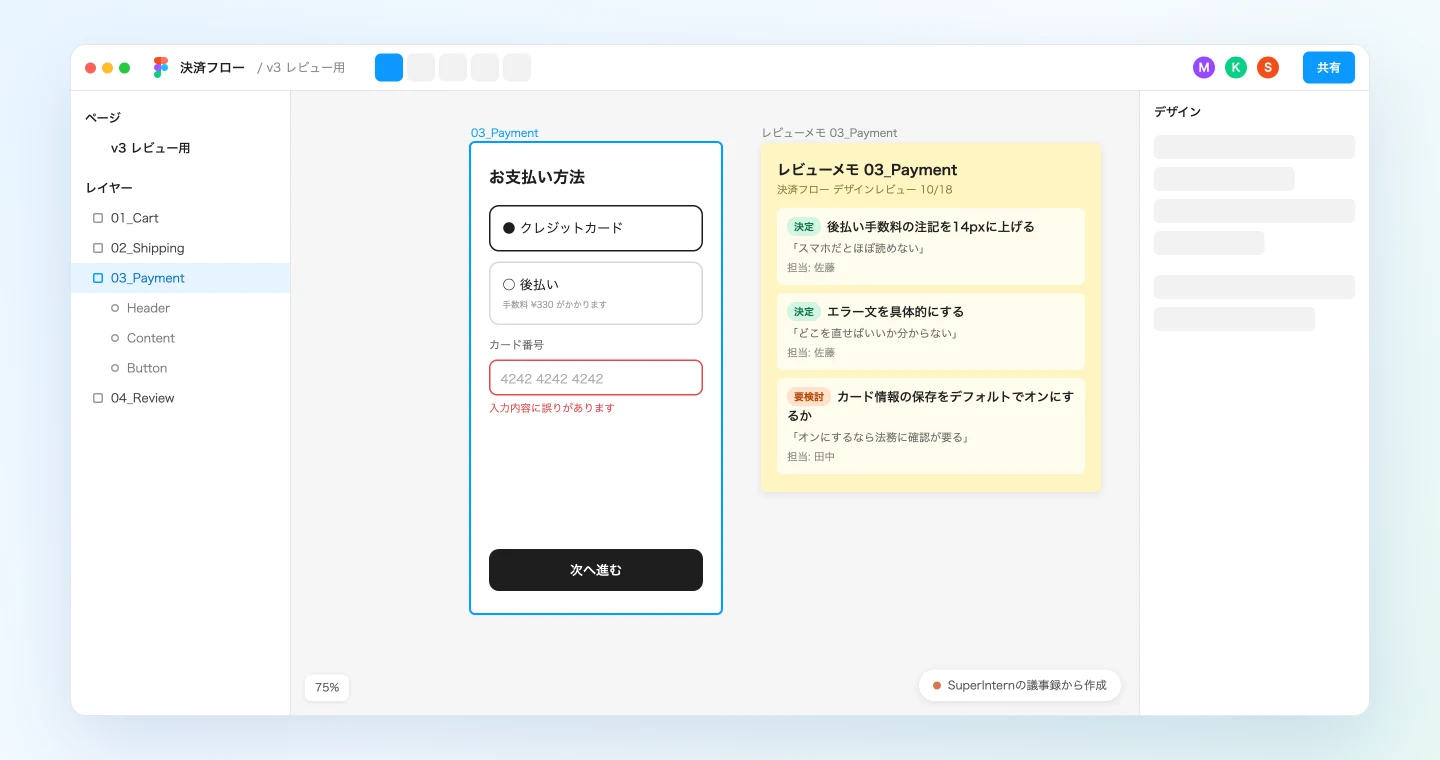Click the 決済フロー file title

click(212, 68)
